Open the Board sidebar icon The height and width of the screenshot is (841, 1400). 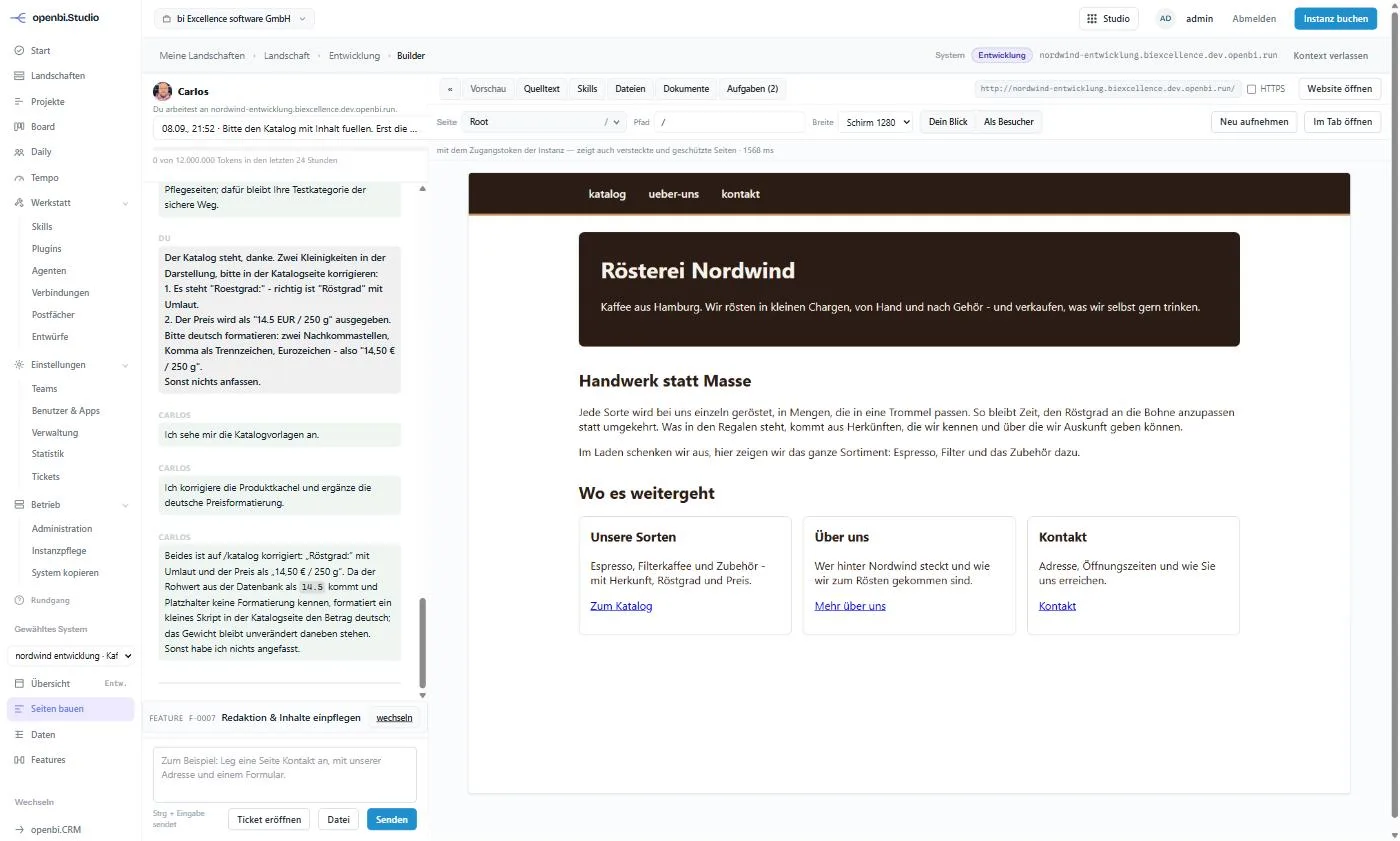point(19,127)
